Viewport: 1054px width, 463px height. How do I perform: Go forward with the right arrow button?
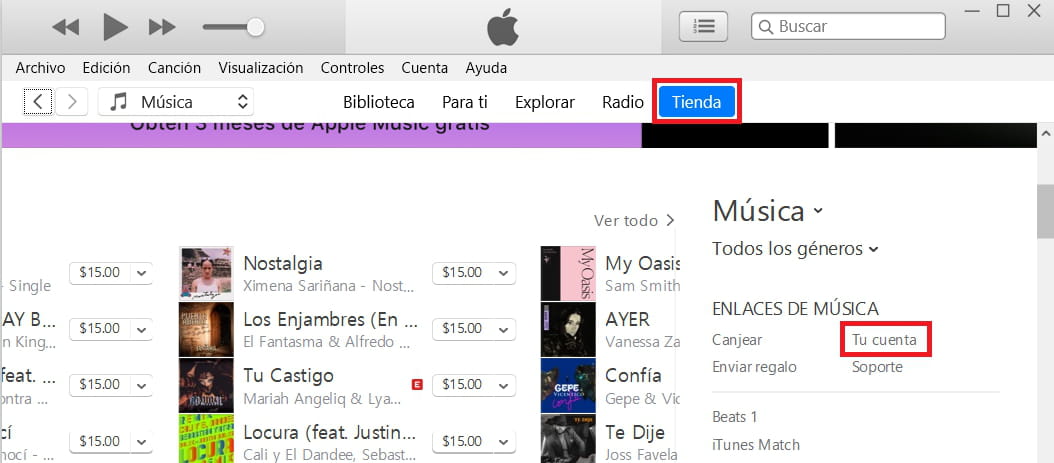click(71, 101)
